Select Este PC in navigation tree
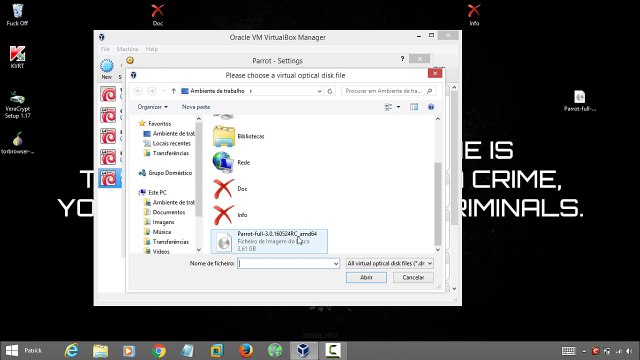Viewport: 640px width, 360px height. 153,192
